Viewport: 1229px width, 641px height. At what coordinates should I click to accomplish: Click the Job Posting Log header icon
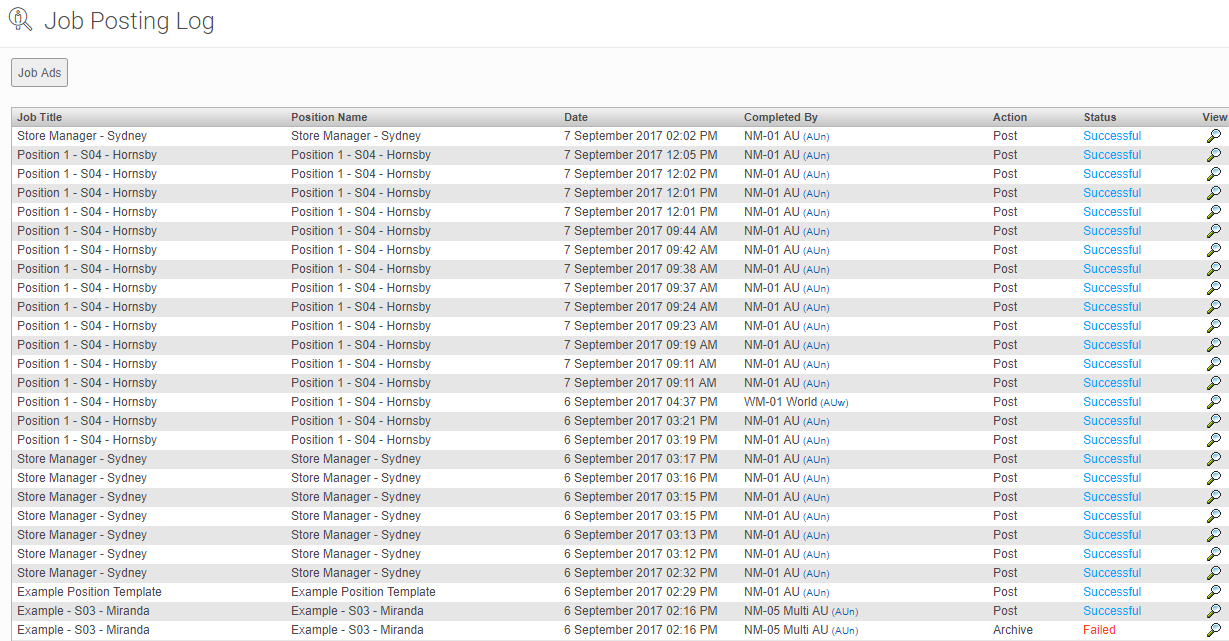click(20, 20)
